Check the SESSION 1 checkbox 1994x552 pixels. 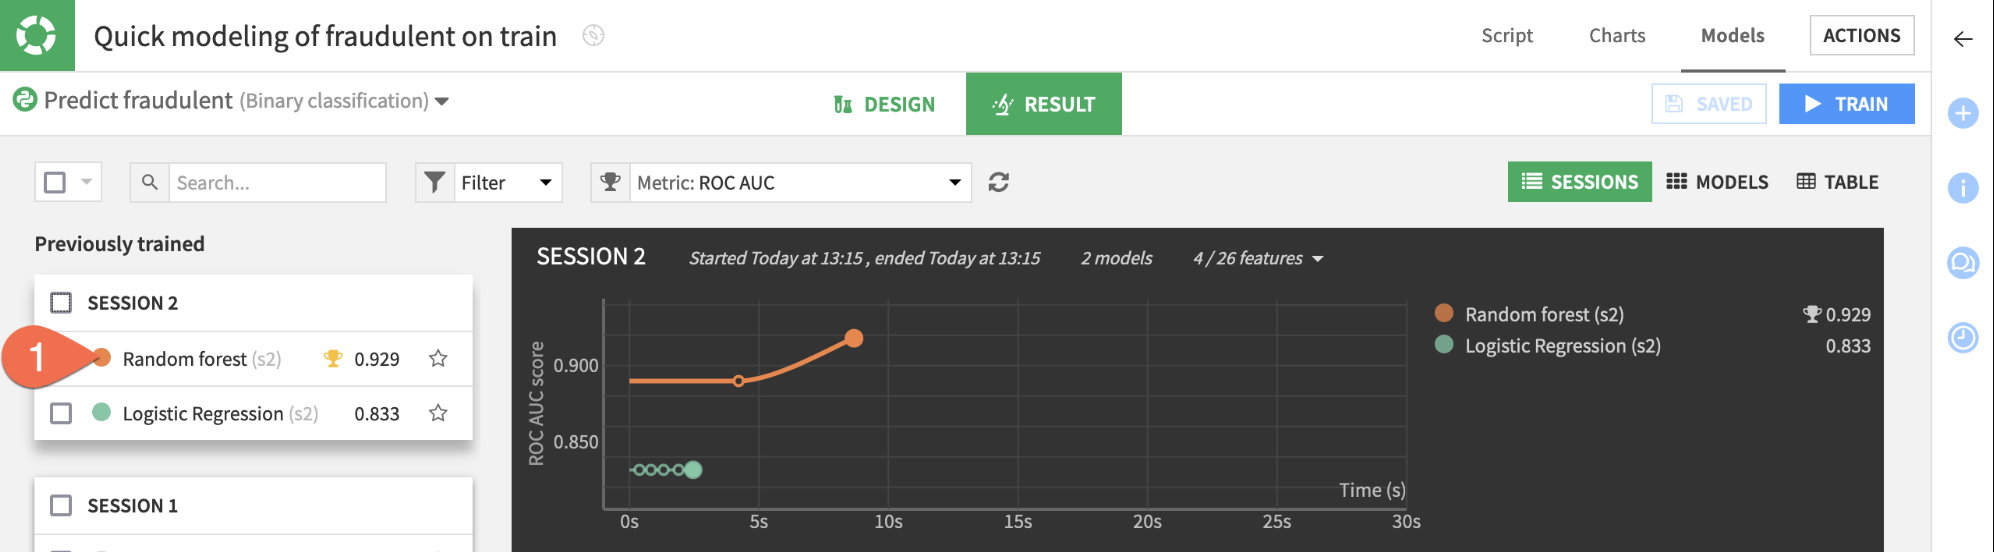[61, 505]
